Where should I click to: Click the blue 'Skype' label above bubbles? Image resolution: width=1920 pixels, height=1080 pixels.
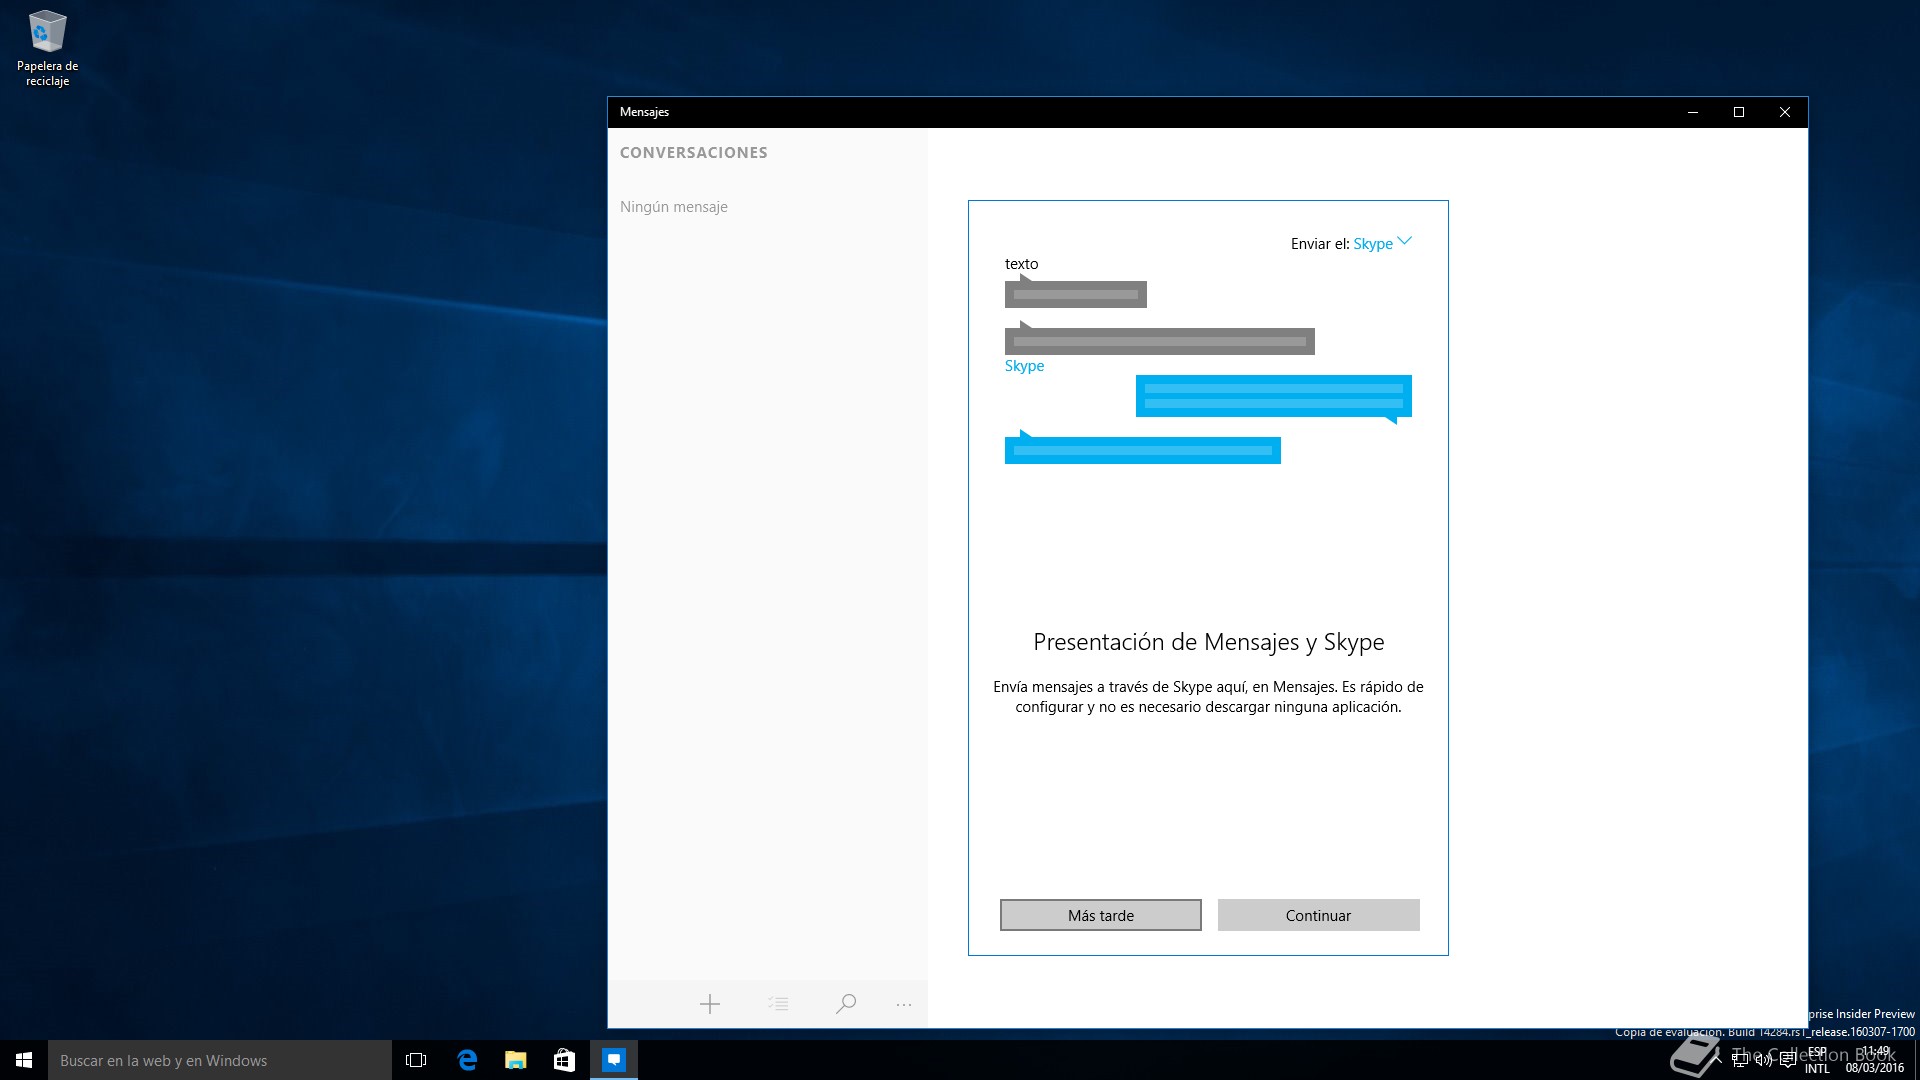pos(1024,366)
